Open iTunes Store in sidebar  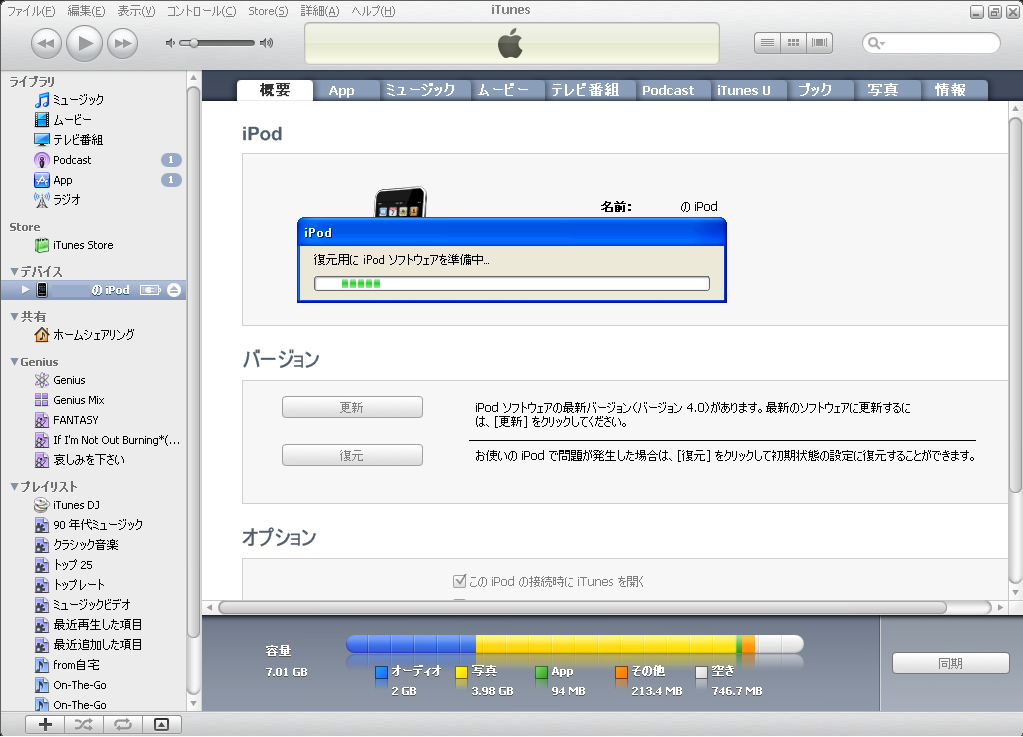click(x=83, y=245)
